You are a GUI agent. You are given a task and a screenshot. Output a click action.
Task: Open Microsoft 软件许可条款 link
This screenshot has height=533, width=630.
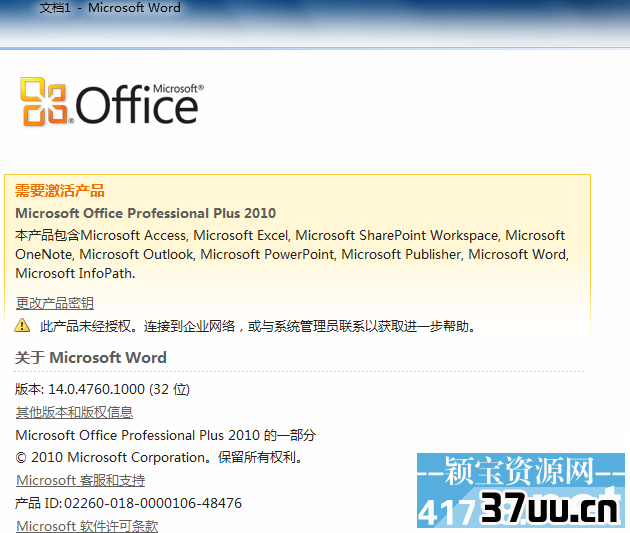point(87,526)
